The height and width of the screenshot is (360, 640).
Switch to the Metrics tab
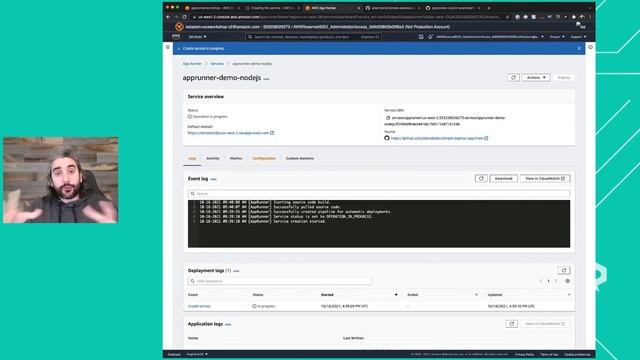[x=236, y=158]
